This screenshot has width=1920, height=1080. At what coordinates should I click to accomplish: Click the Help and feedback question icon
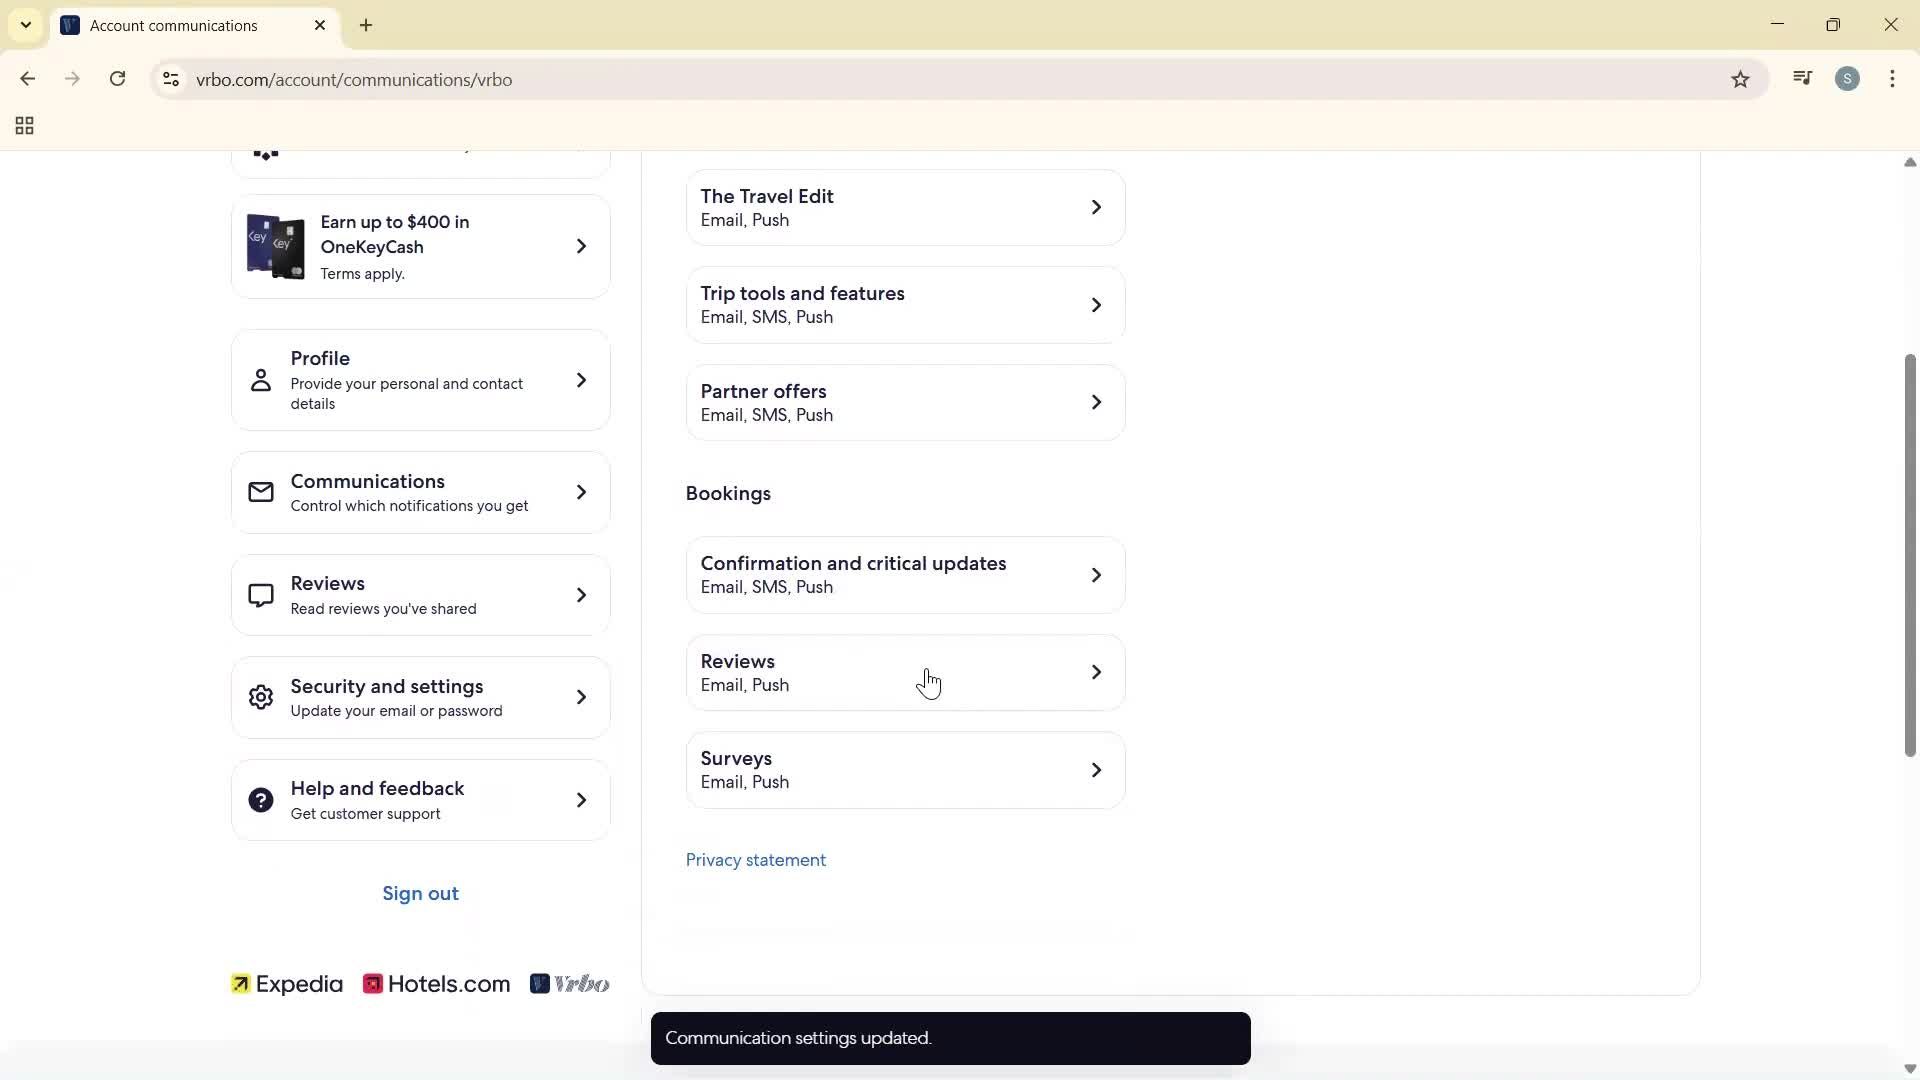pos(260,799)
